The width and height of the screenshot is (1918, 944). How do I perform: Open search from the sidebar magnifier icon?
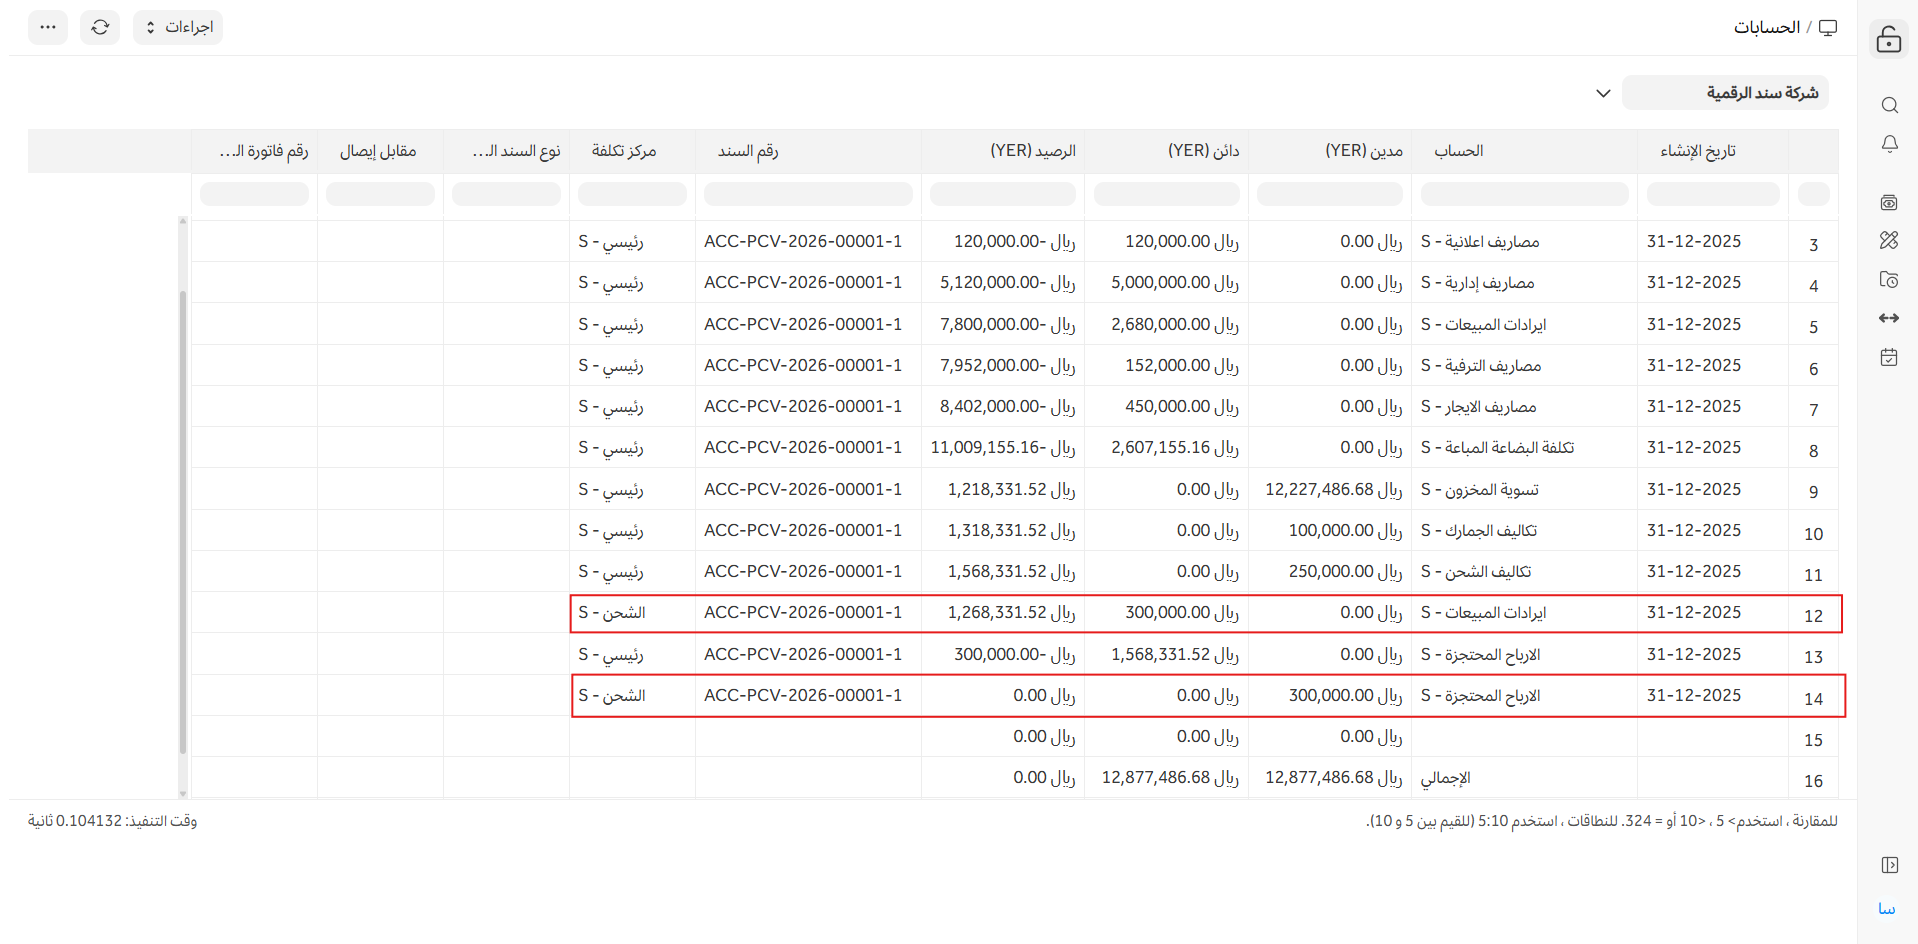point(1889,105)
